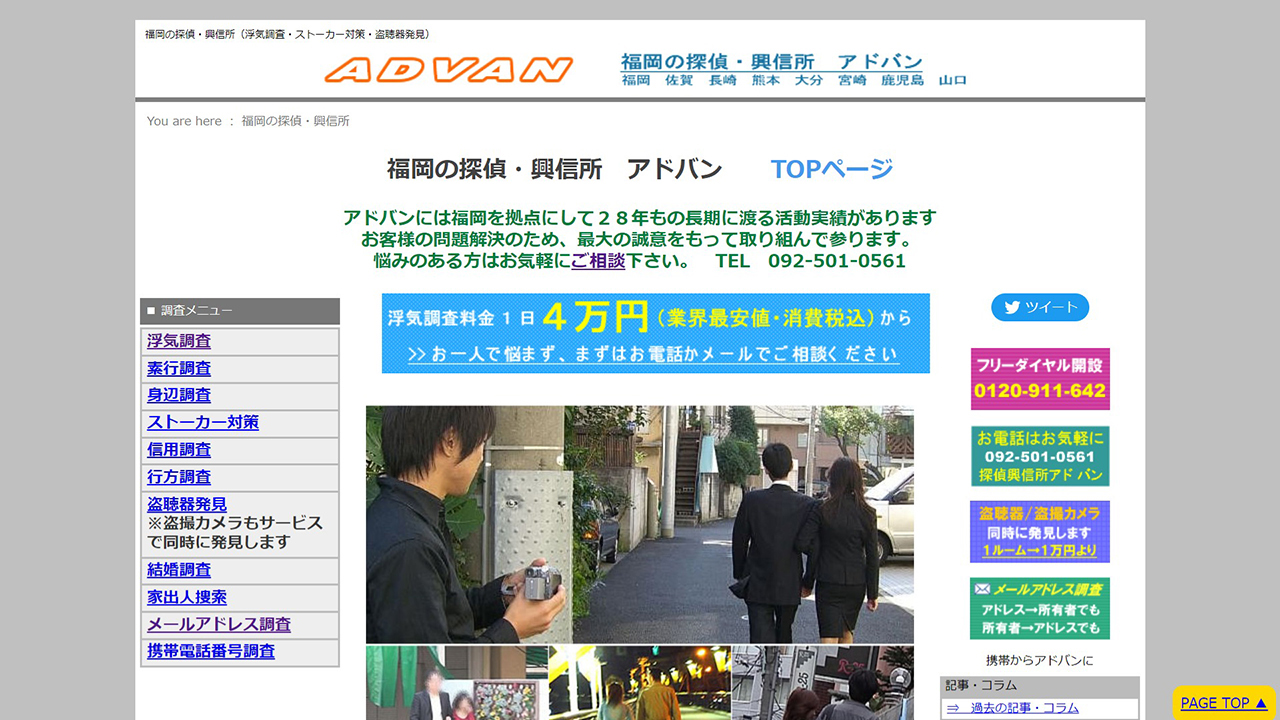
Task: Click the 結婚調査 link
Action: pyautogui.click(x=178, y=569)
